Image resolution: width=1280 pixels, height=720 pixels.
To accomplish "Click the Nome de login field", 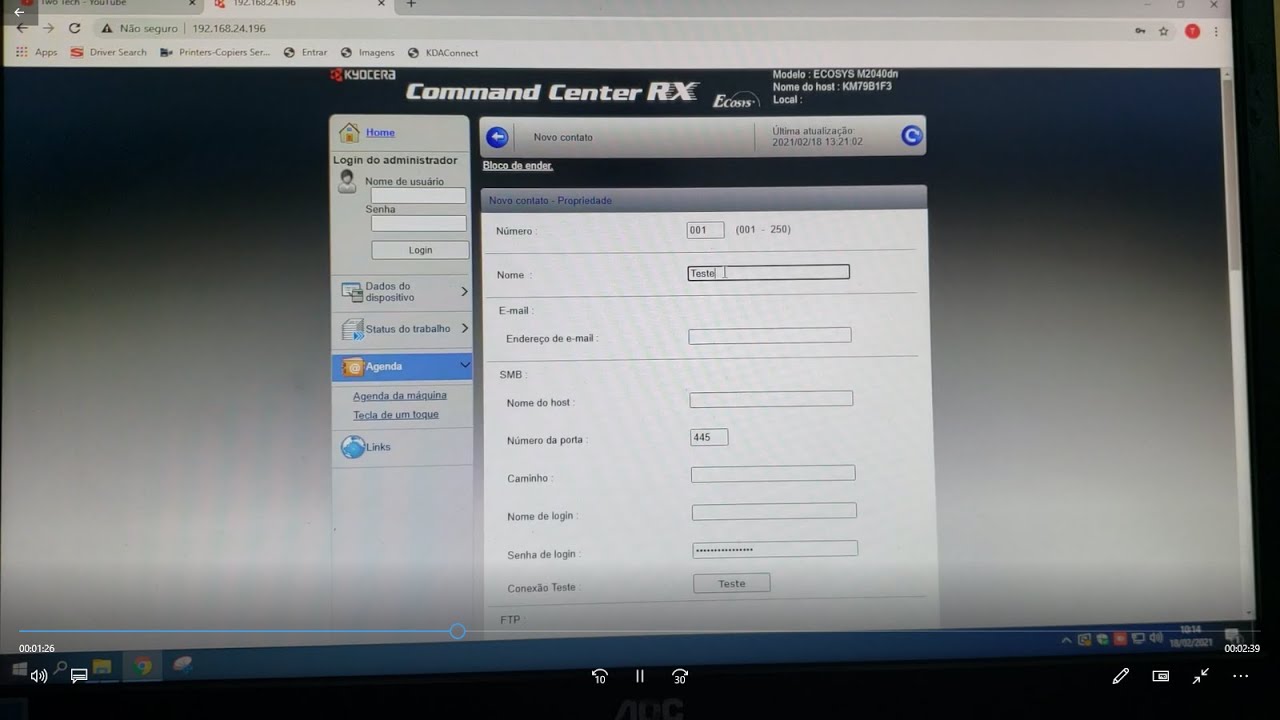I will 774,511.
